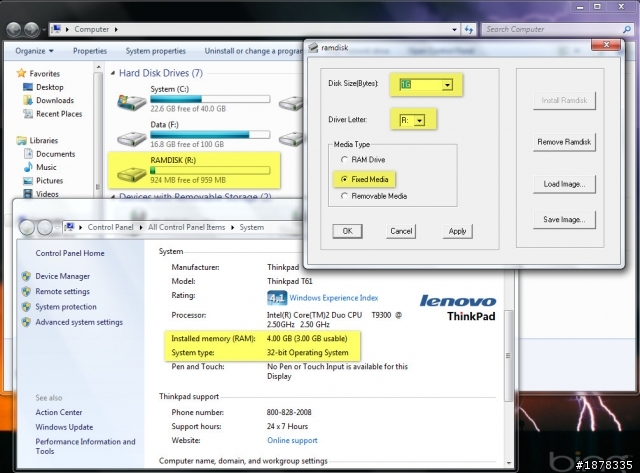Open the Windows Update link

coord(64,427)
